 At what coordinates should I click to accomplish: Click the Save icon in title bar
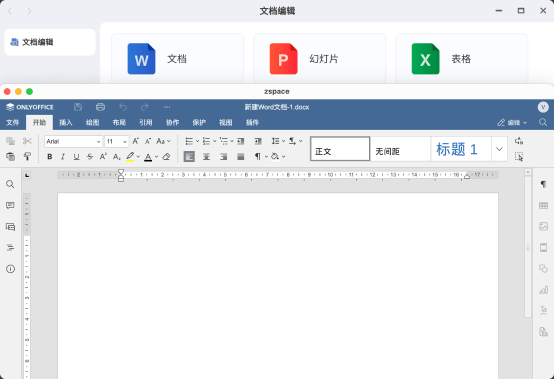[78, 107]
